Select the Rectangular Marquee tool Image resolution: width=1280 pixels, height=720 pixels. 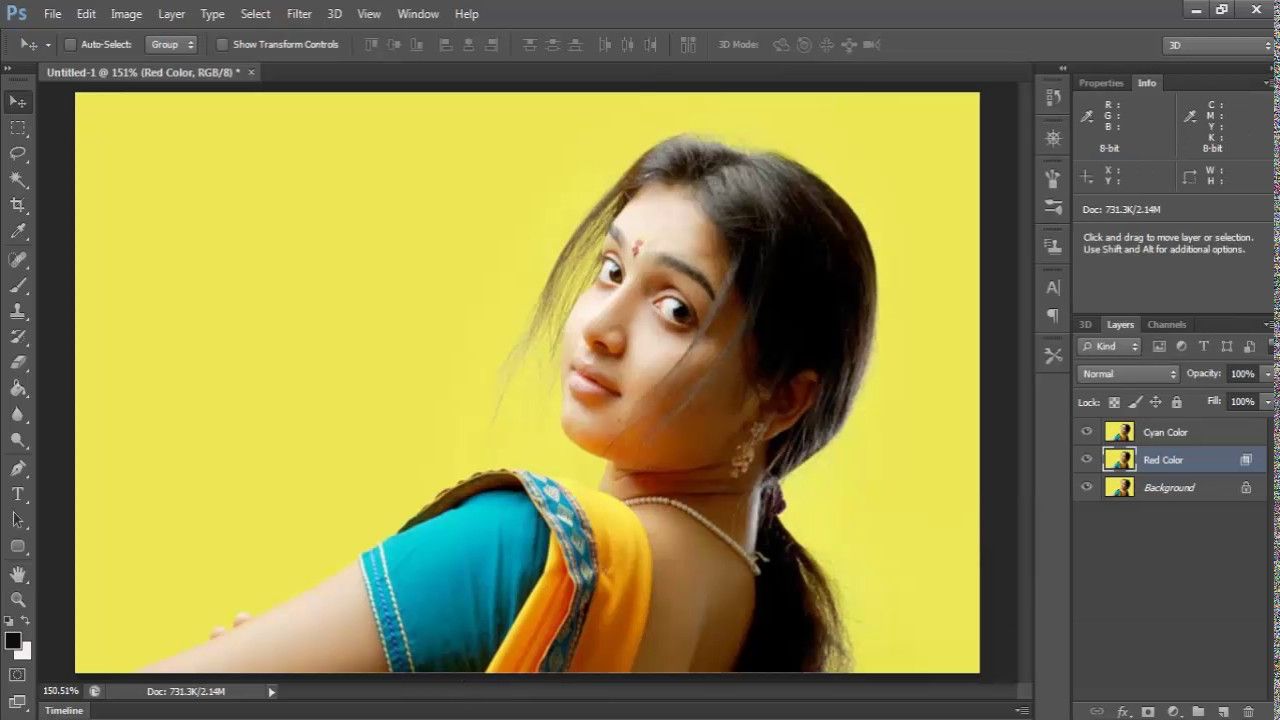[x=18, y=128]
